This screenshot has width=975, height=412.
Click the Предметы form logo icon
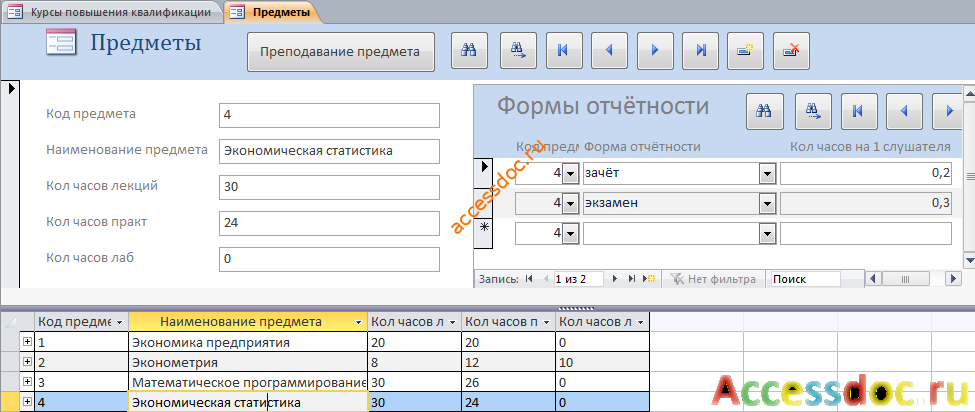61,43
